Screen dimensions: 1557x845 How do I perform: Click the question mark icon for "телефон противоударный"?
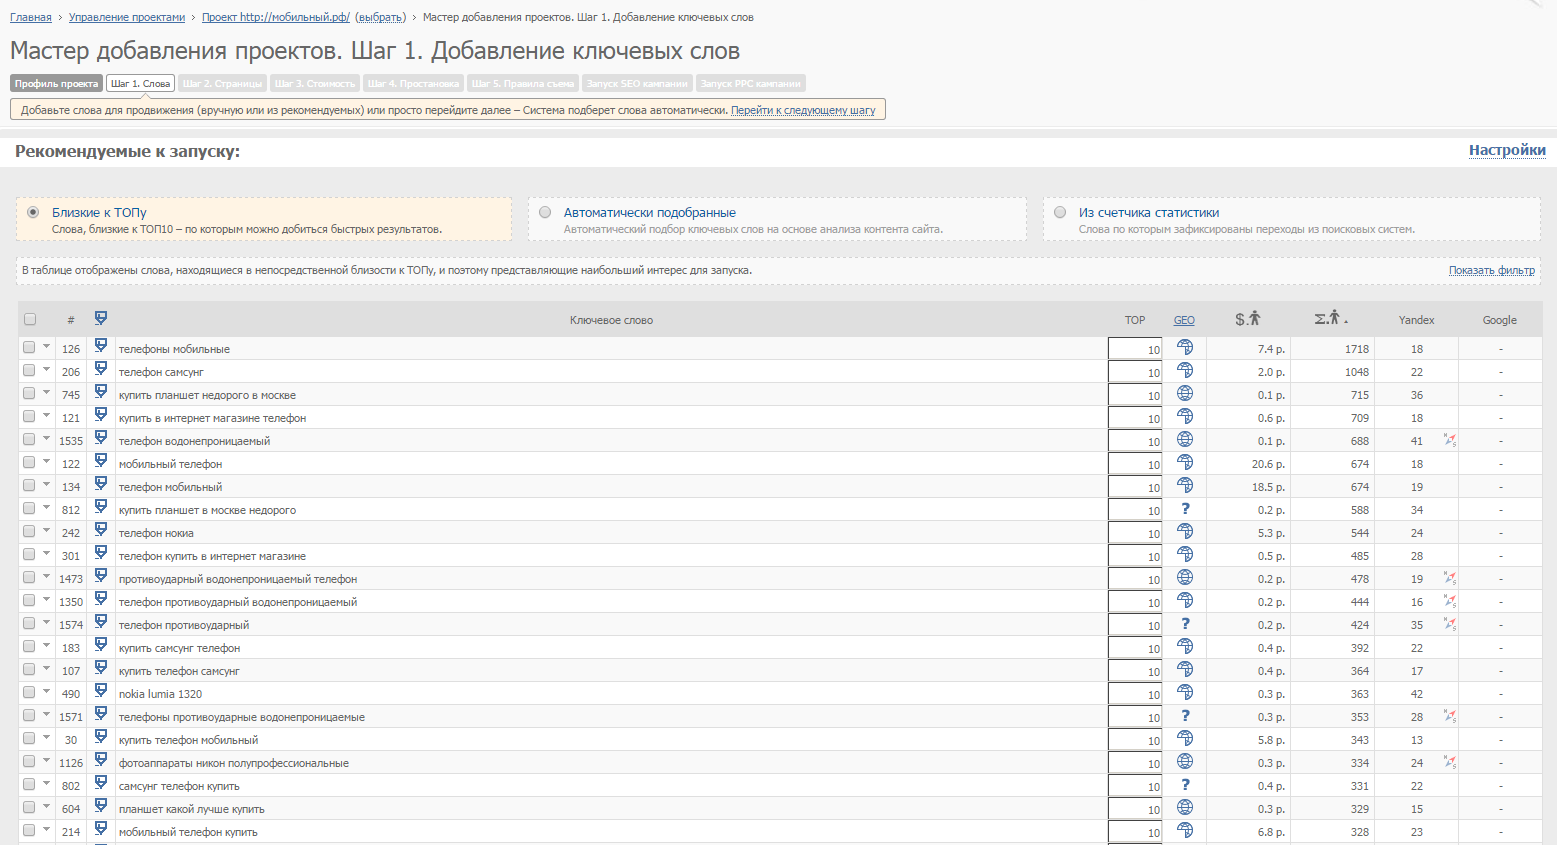[x=1185, y=624]
